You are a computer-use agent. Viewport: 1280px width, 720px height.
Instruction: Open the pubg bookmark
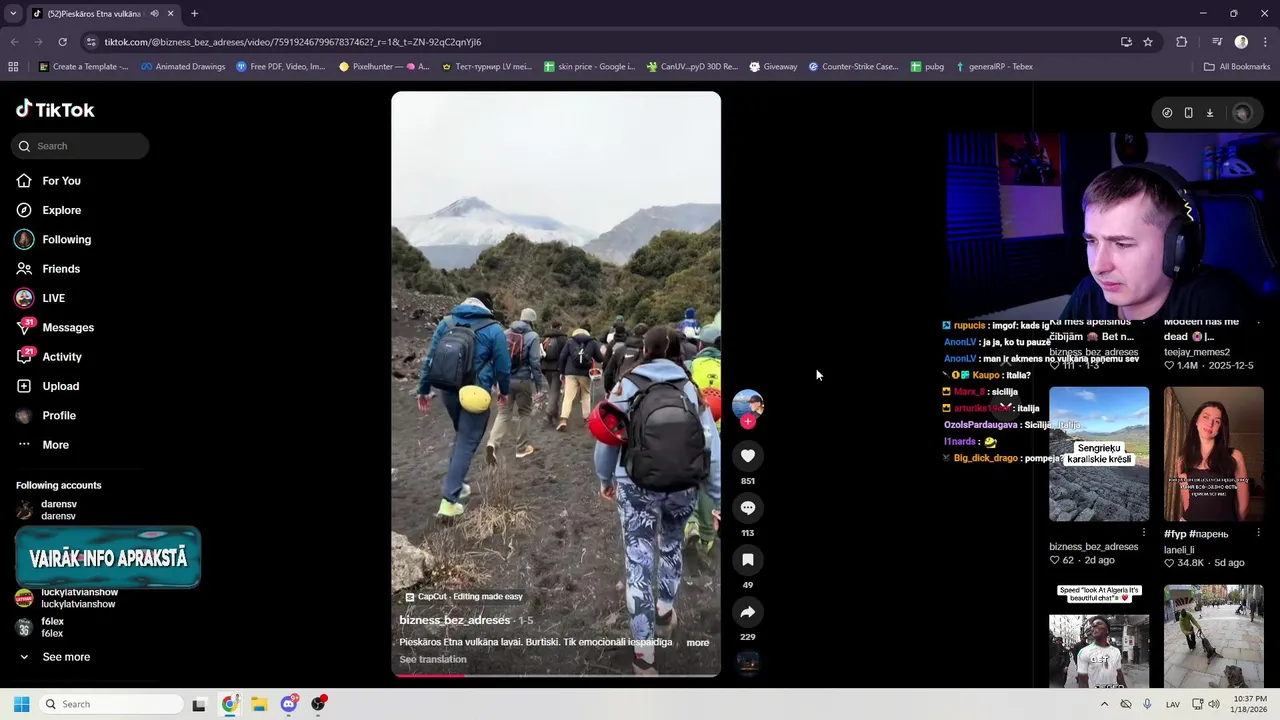tap(927, 67)
